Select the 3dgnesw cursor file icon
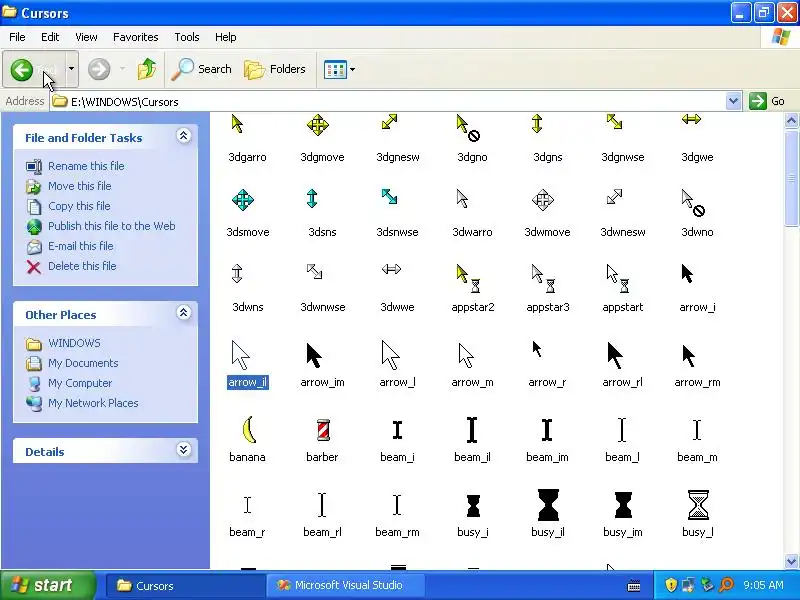 point(389,122)
